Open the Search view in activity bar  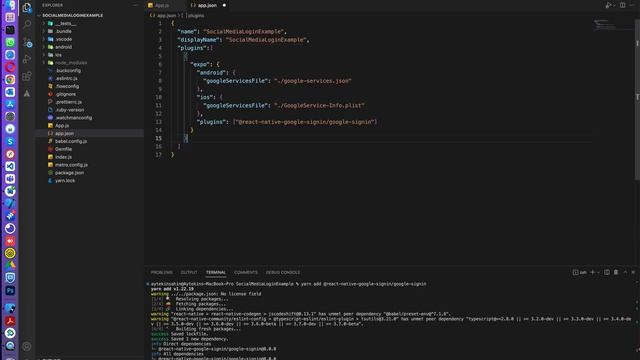point(27,24)
